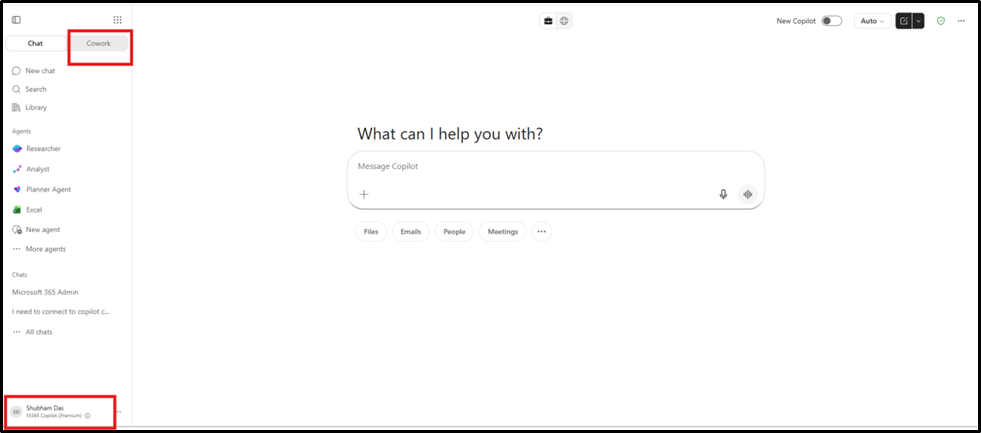Select the web globe mode icon
The width and height of the screenshot is (981, 433).
click(564, 21)
